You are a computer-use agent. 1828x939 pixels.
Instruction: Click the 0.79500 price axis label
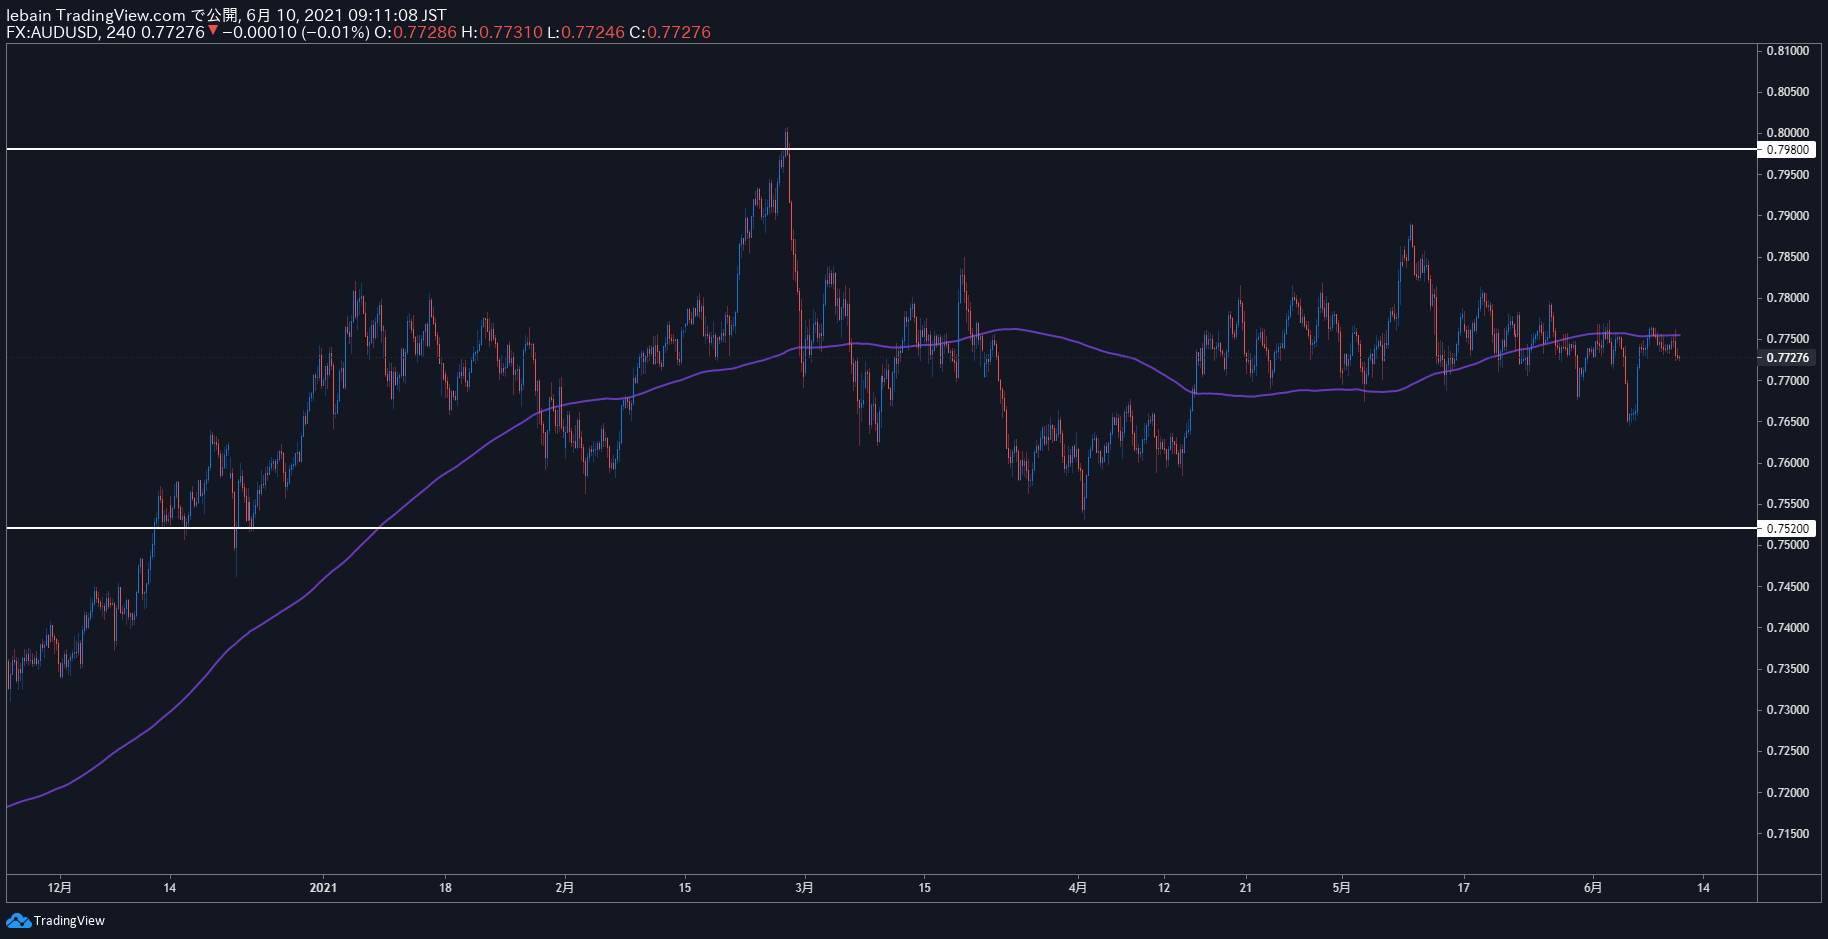point(1788,175)
